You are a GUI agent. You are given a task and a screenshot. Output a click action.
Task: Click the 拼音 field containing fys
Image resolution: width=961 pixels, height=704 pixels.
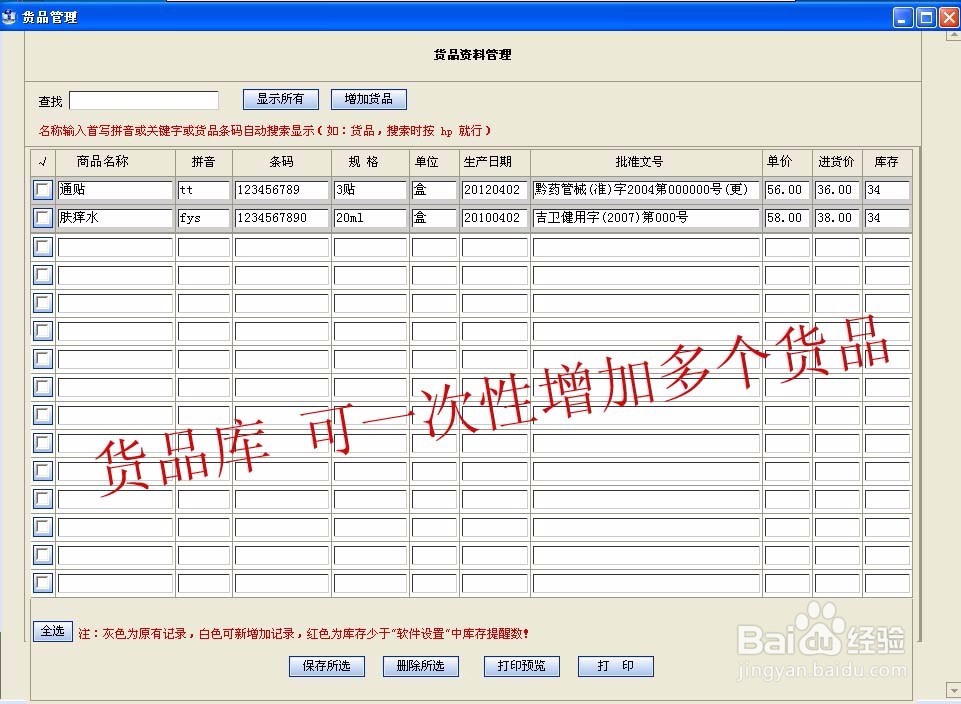click(203, 218)
